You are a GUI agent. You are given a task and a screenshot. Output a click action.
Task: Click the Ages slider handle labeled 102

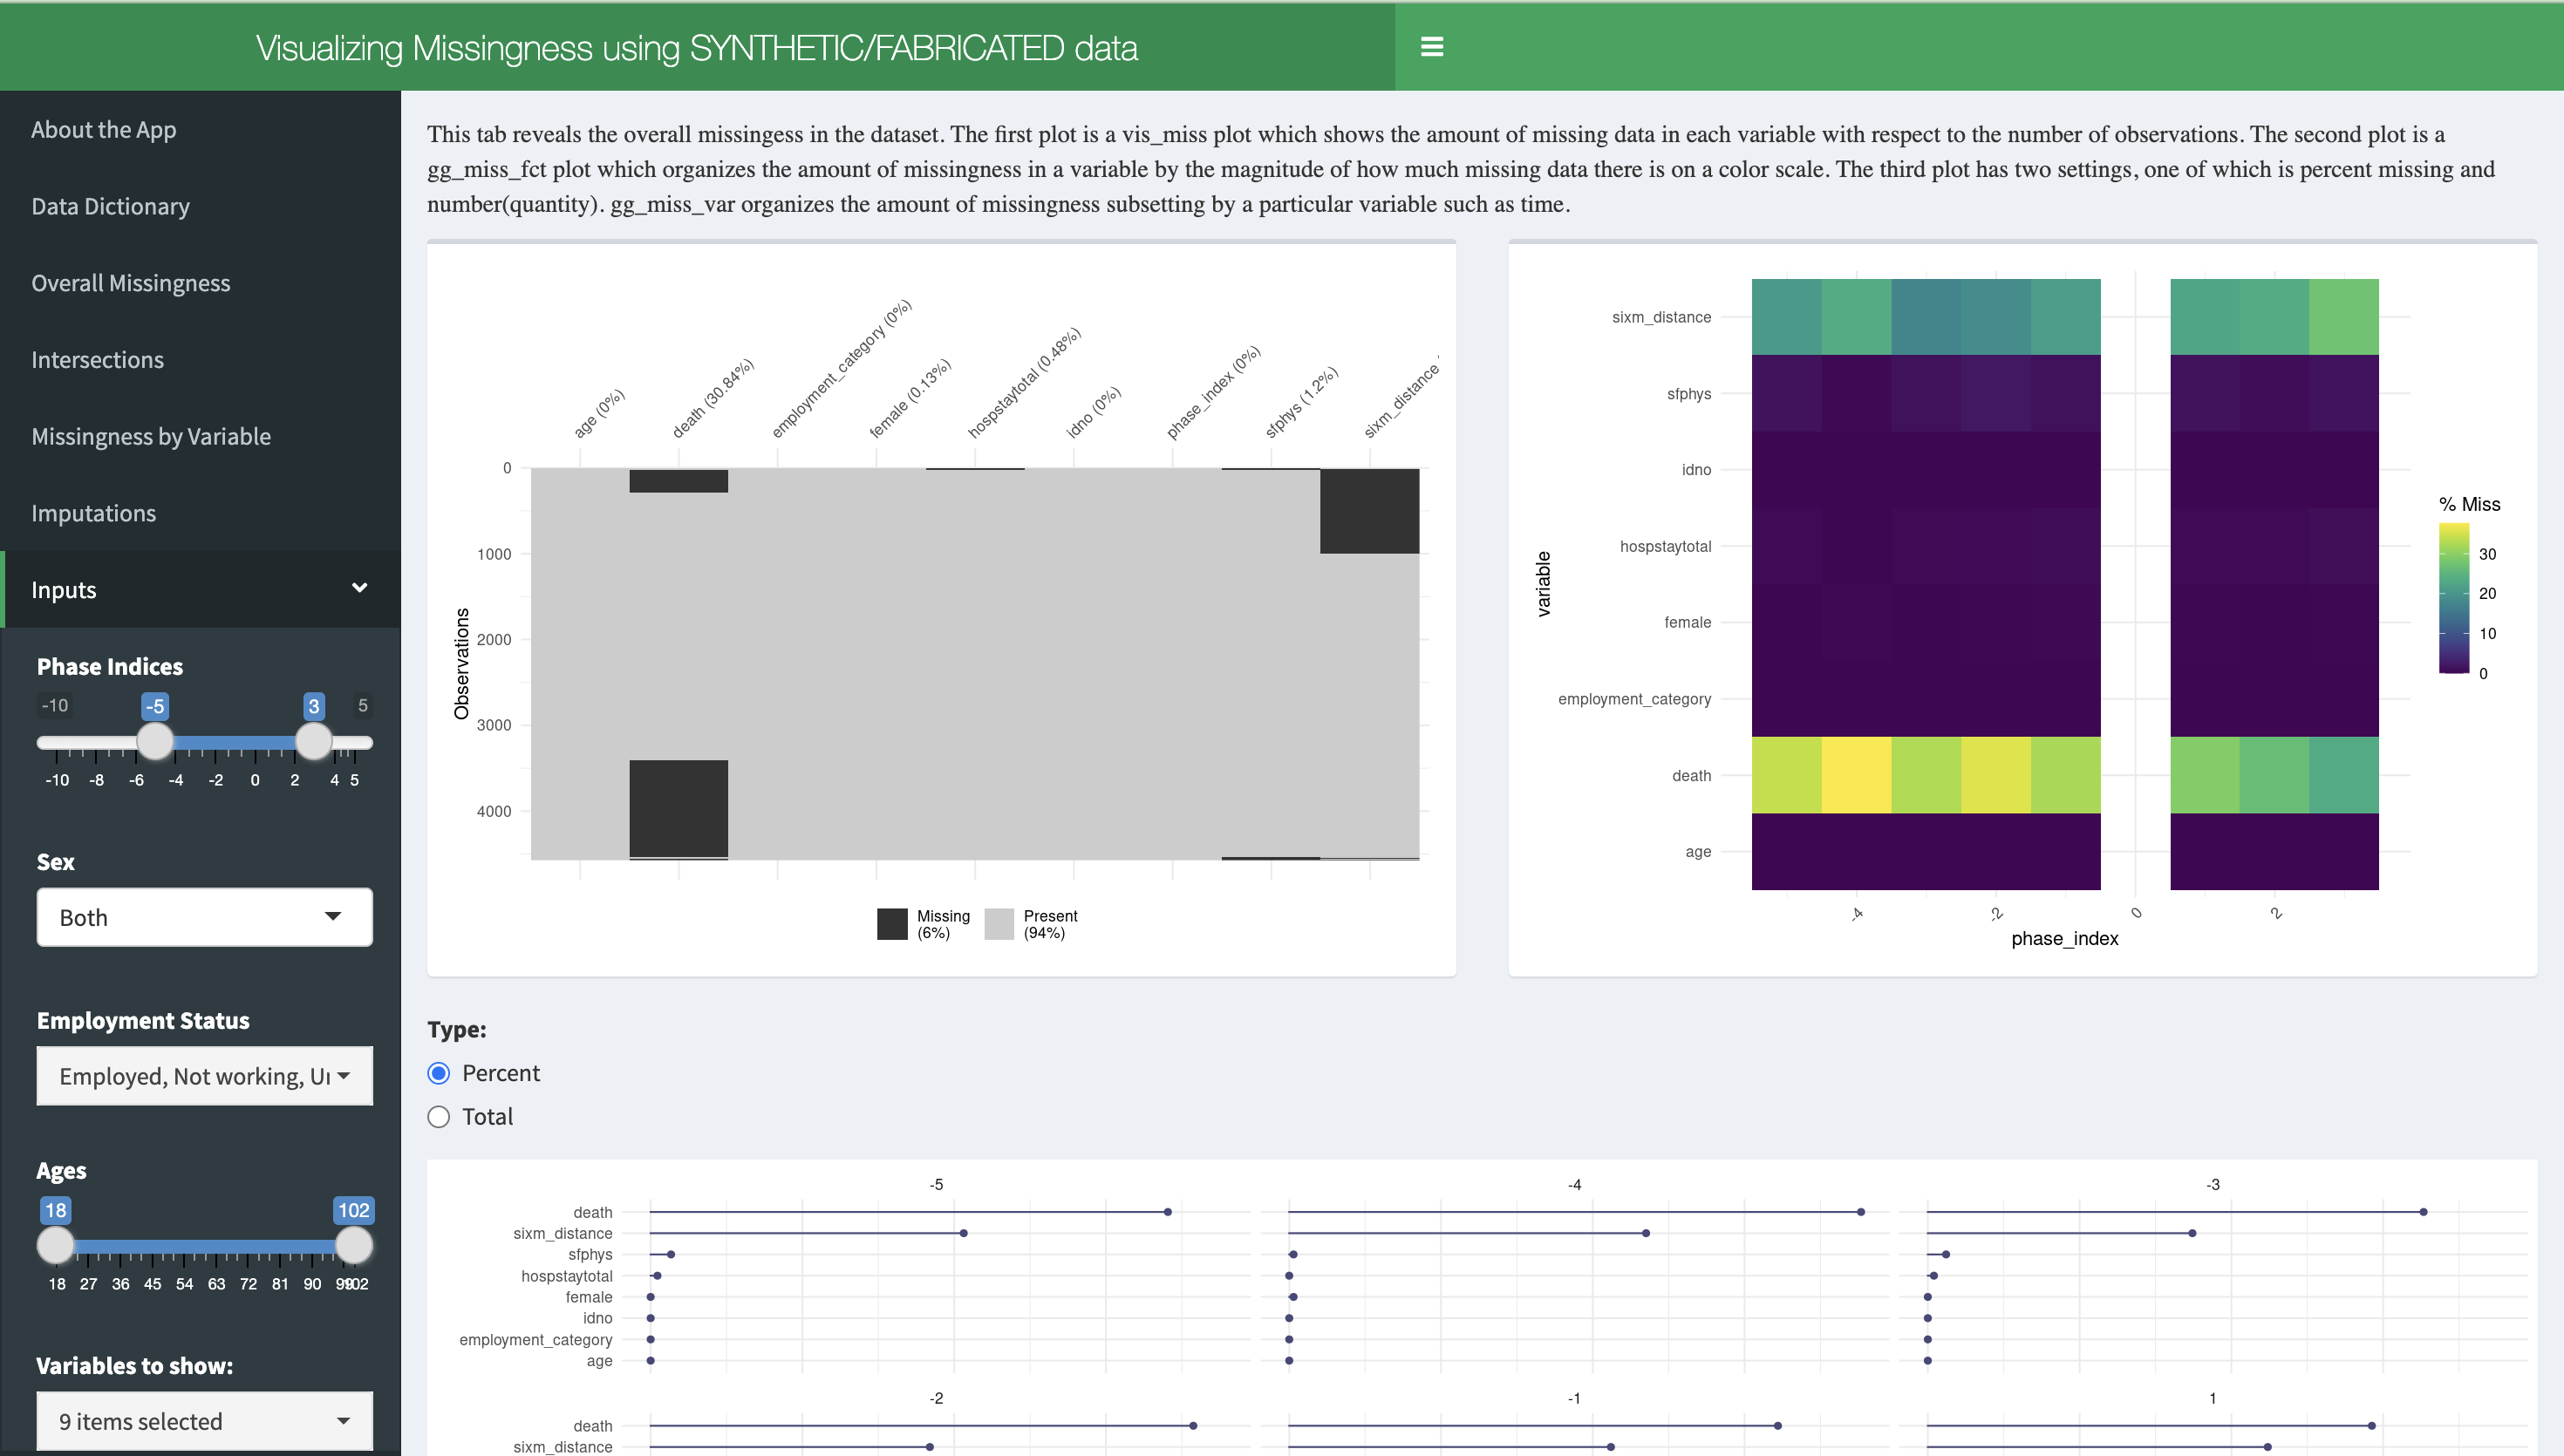354,1246
